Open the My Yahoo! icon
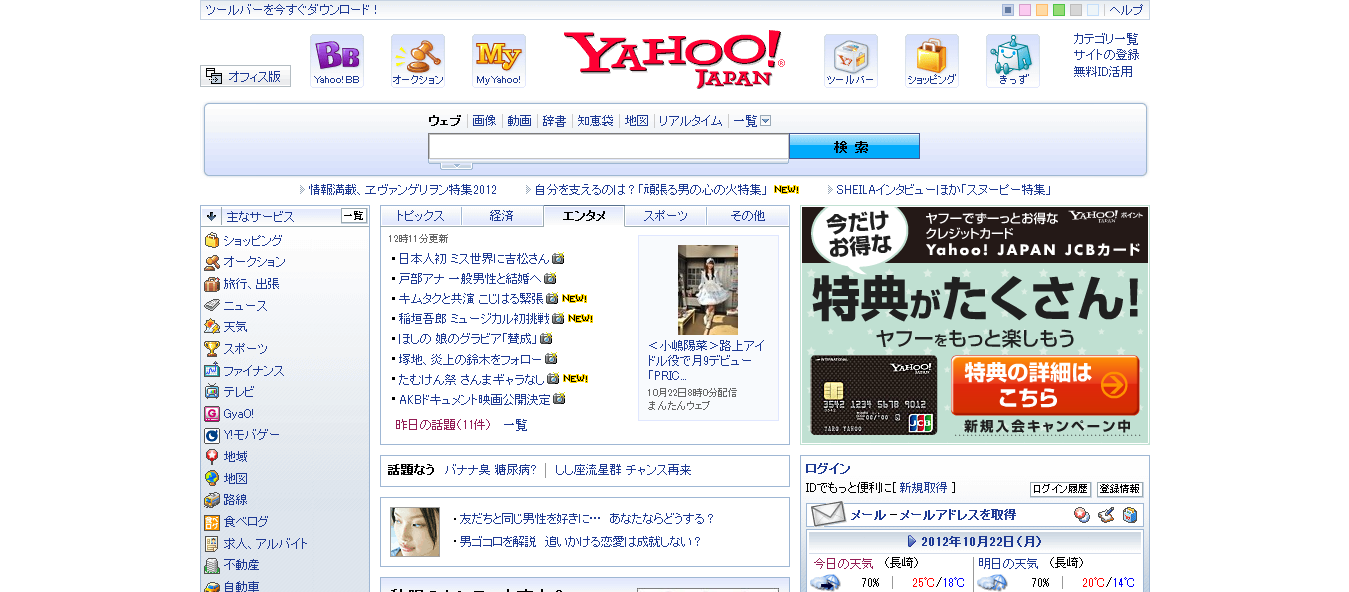The height and width of the screenshot is (592, 1349). point(499,61)
